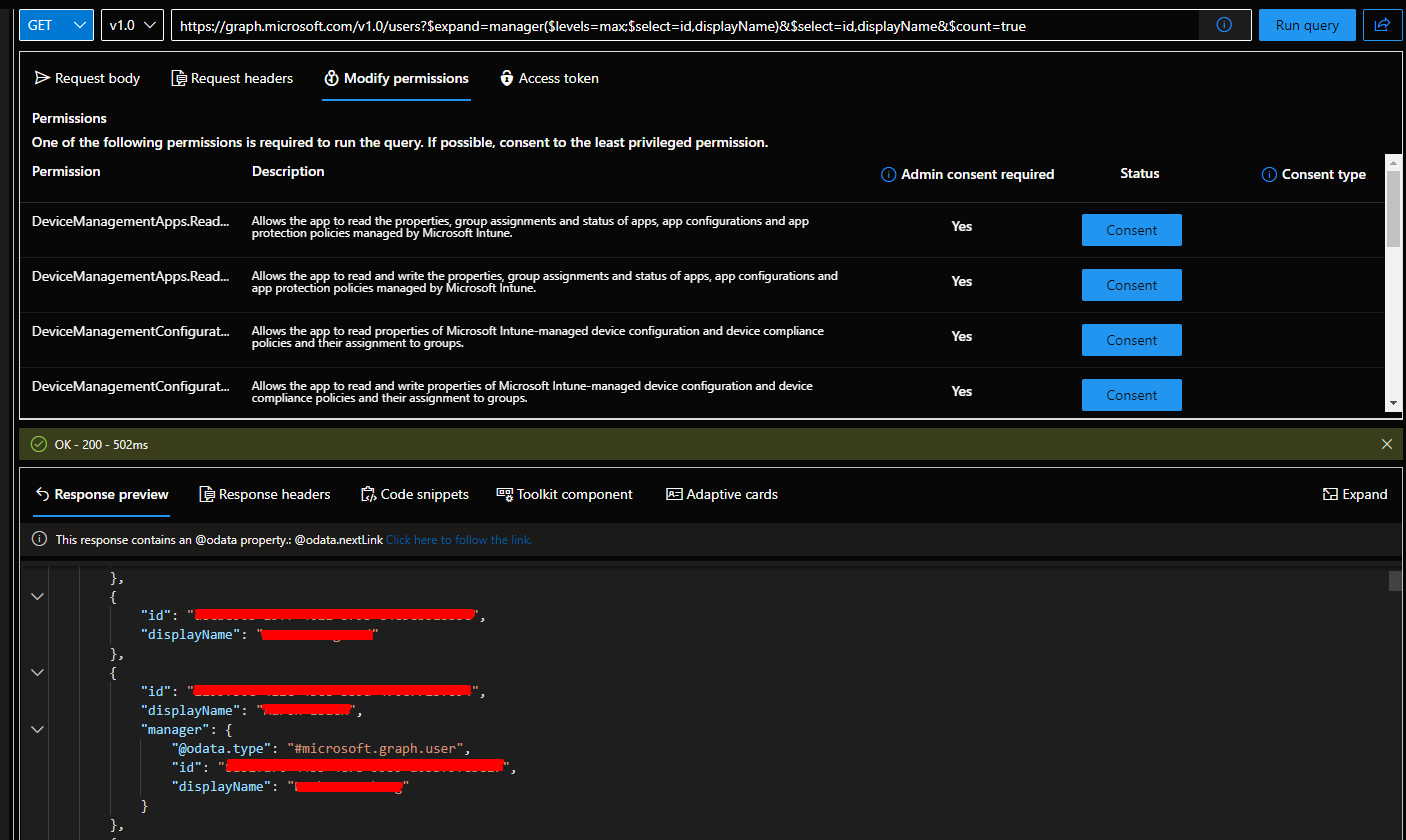Switch to the Request body tab

click(88, 78)
